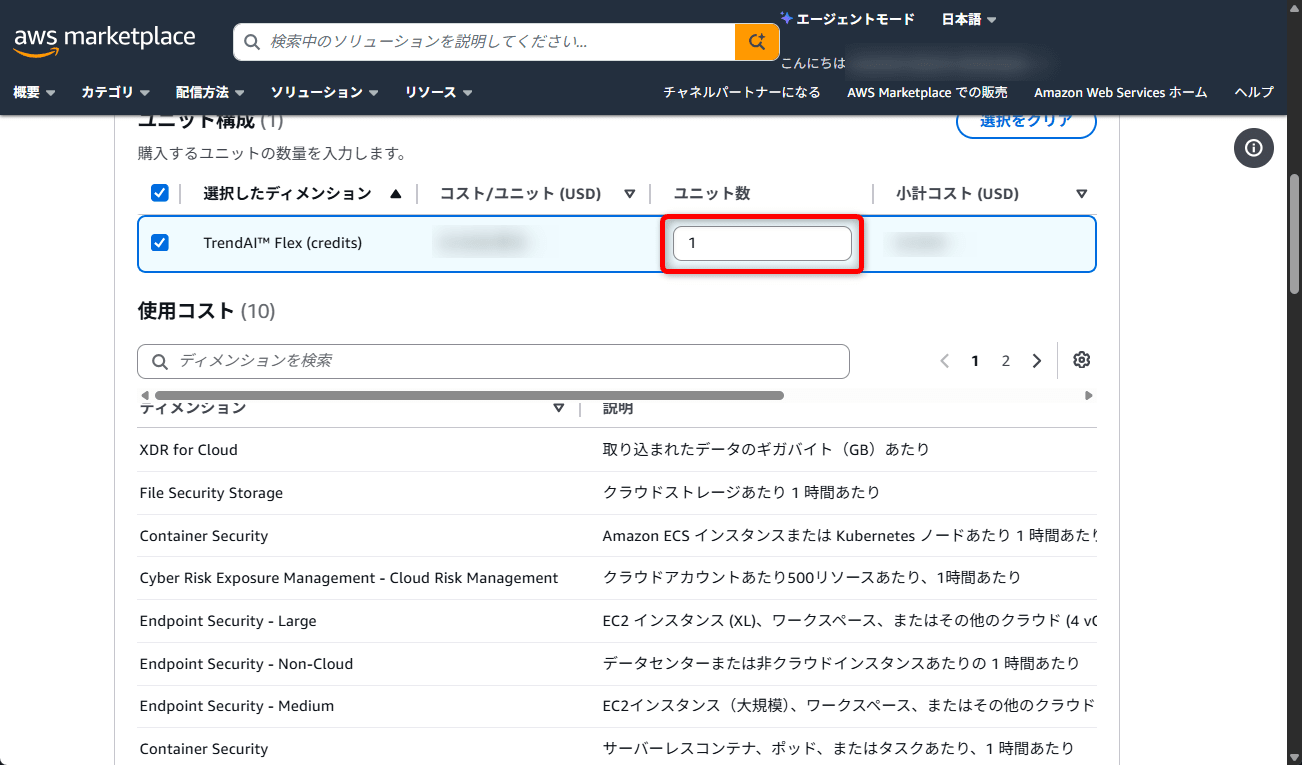
Task: Click the usage table horizontal scrollbar thumb
Action: (469, 395)
